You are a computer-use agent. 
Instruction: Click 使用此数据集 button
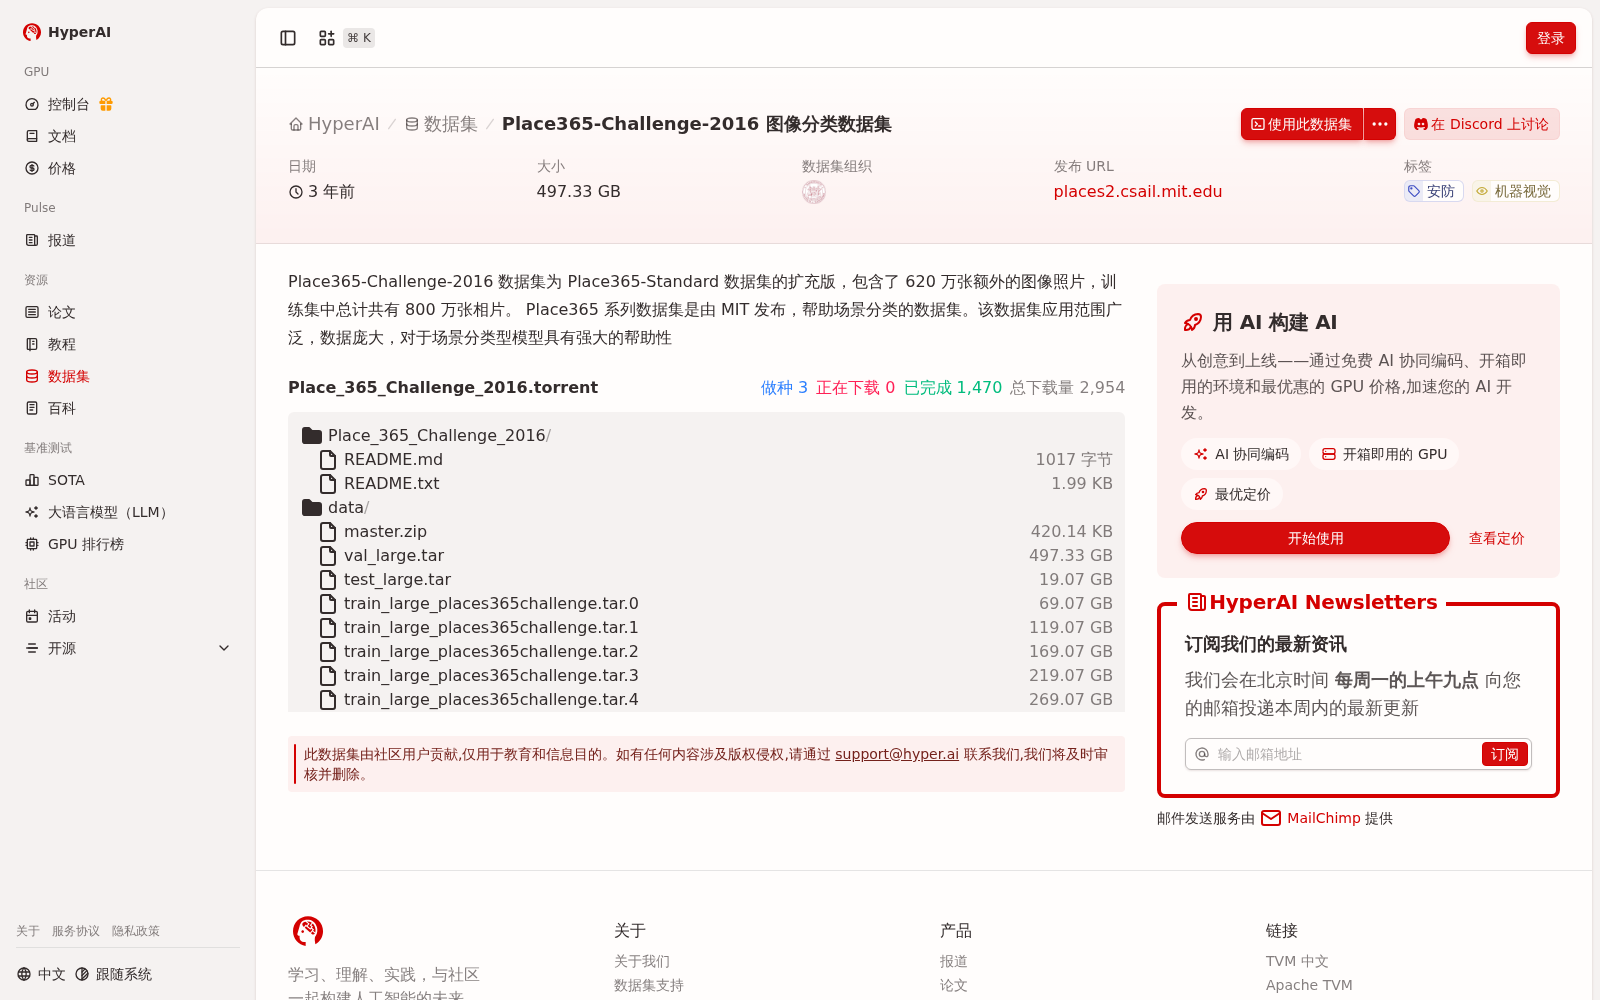(x=1302, y=124)
